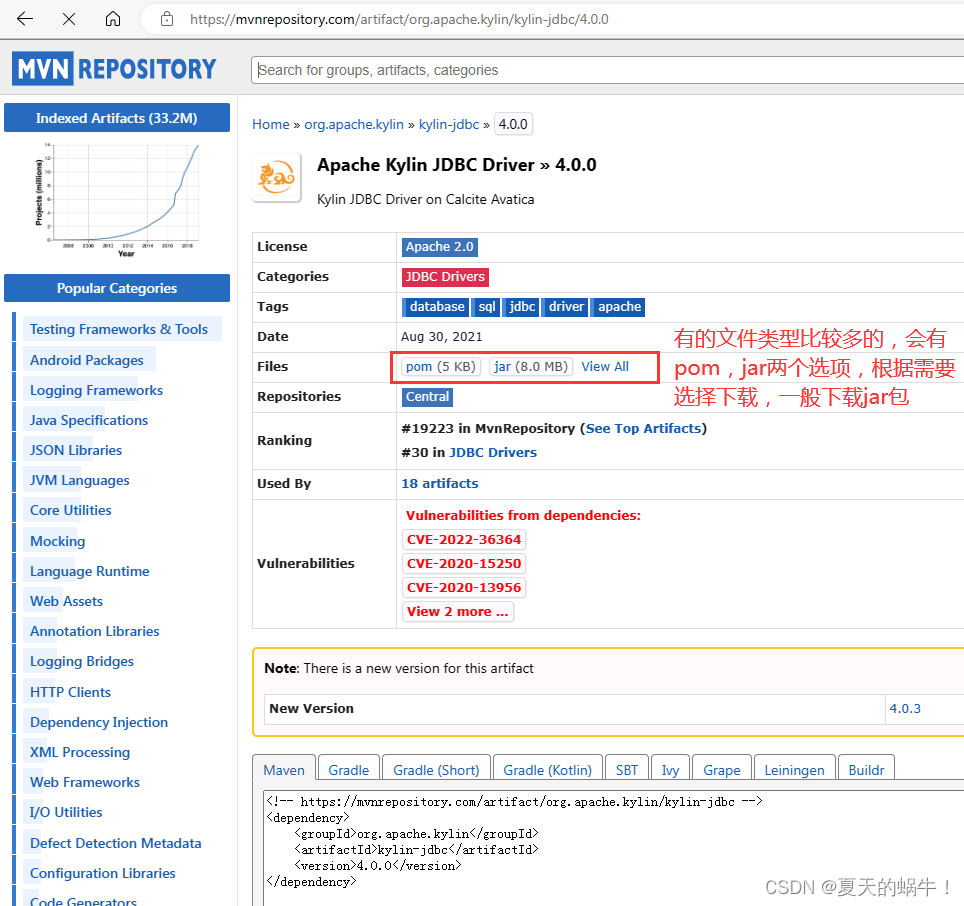Switch to the Ivy tab

[670, 770]
